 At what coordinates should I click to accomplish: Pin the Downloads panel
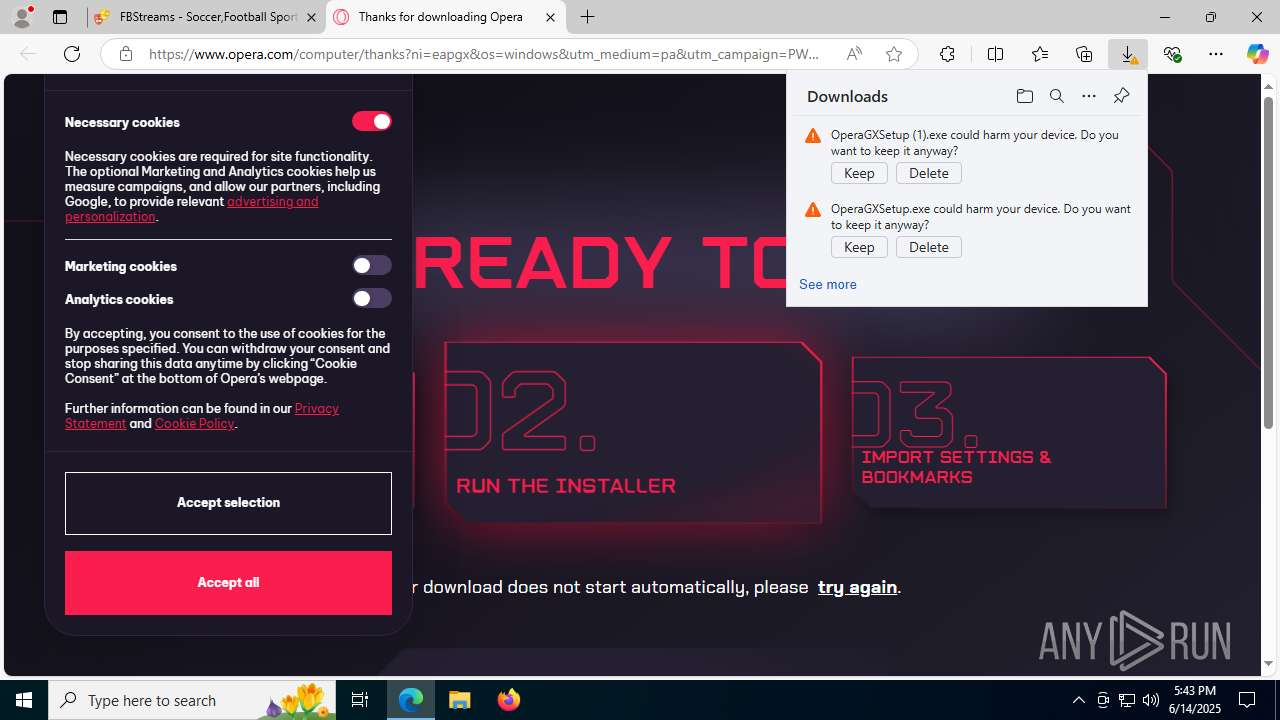[x=1121, y=96]
